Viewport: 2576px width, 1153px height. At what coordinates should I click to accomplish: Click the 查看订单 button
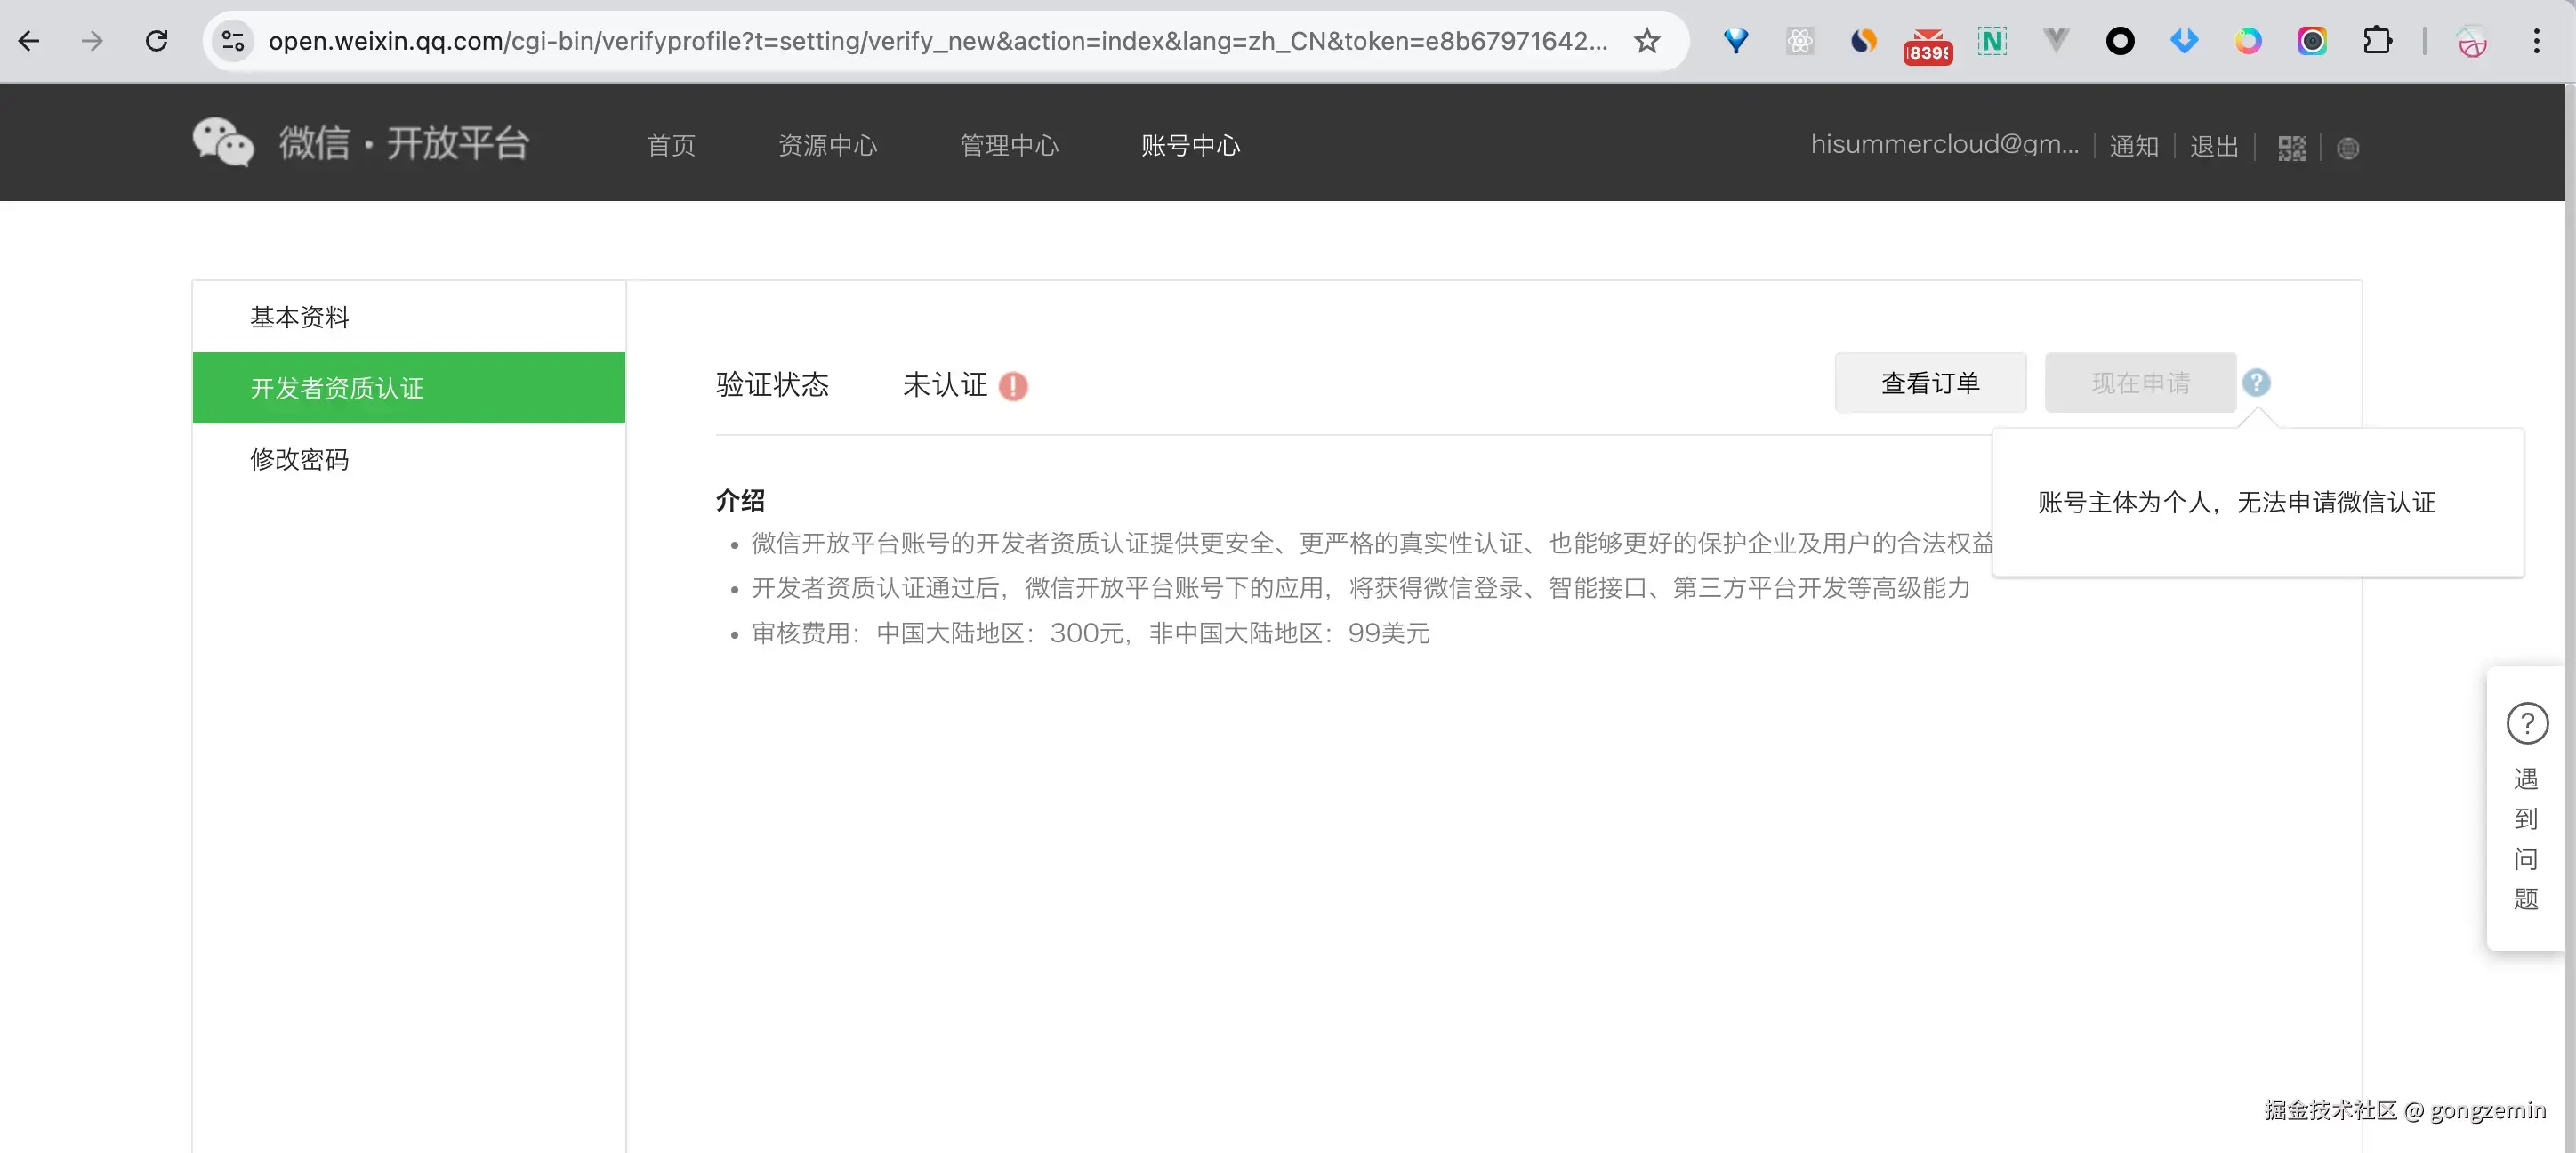point(1930,383)
